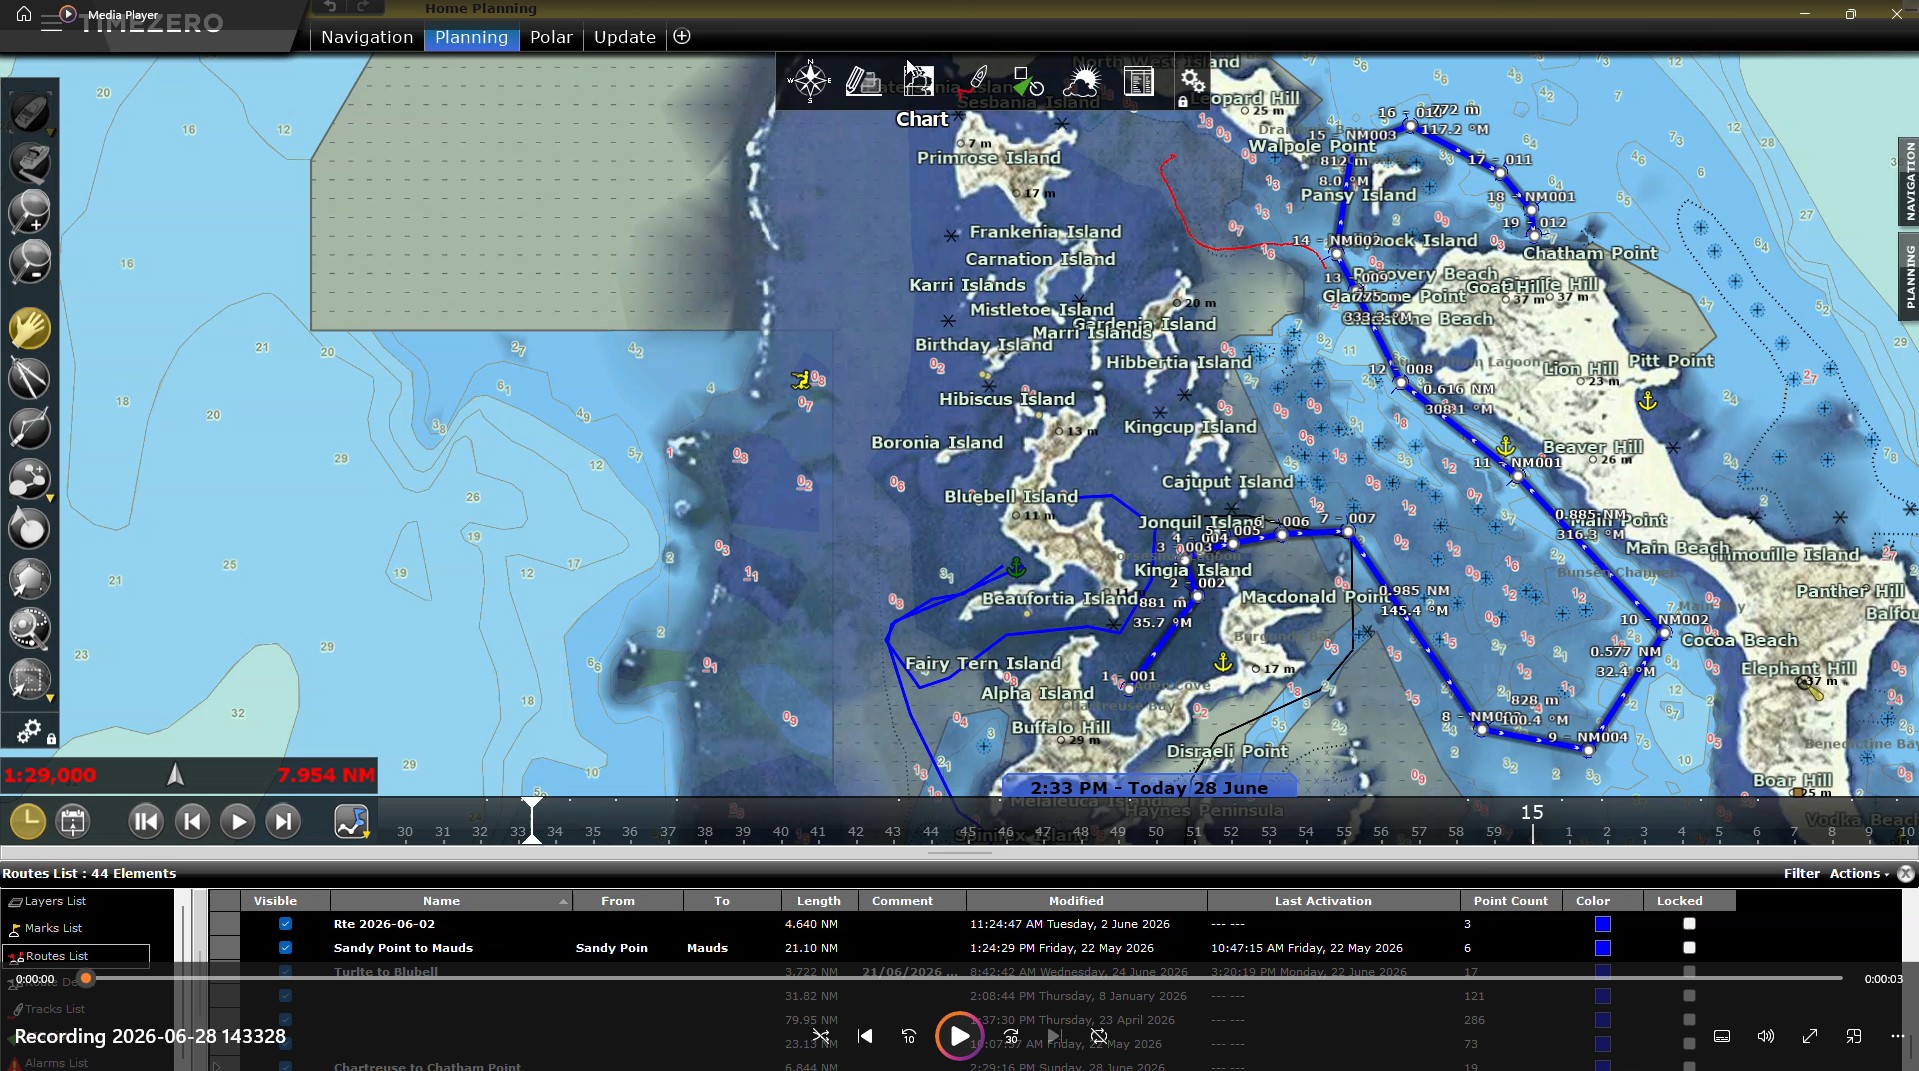Select the route building tool
Image resolution: width=1919 pixels, height=1071 pixels.
[x=29, y=428]
